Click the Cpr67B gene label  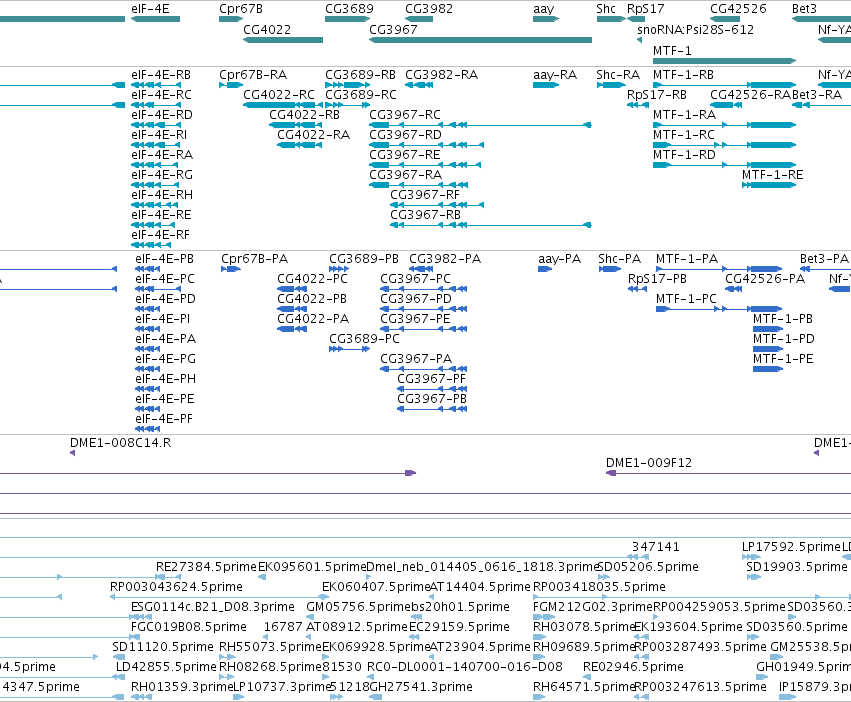click(241, 9)
